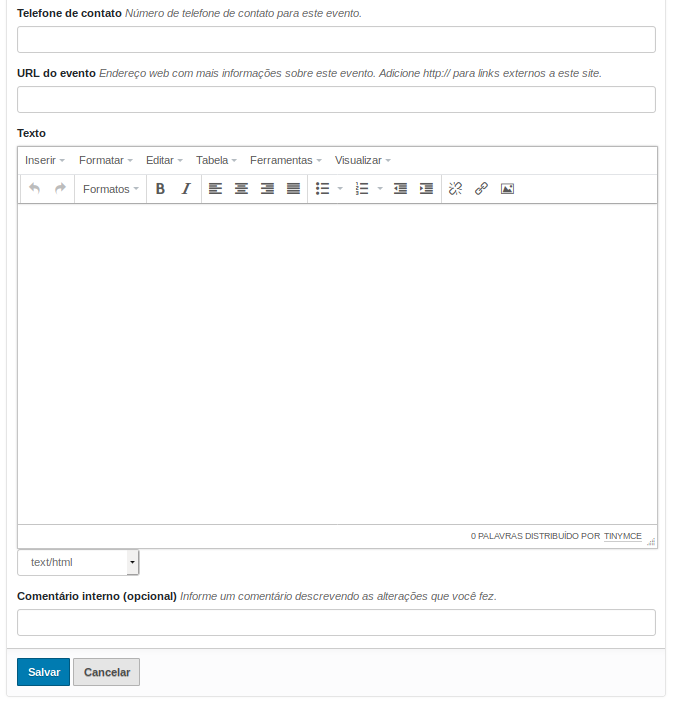Expand the text/html format selector
Viewport: 674px width, 713px height.
coord(132,563)
